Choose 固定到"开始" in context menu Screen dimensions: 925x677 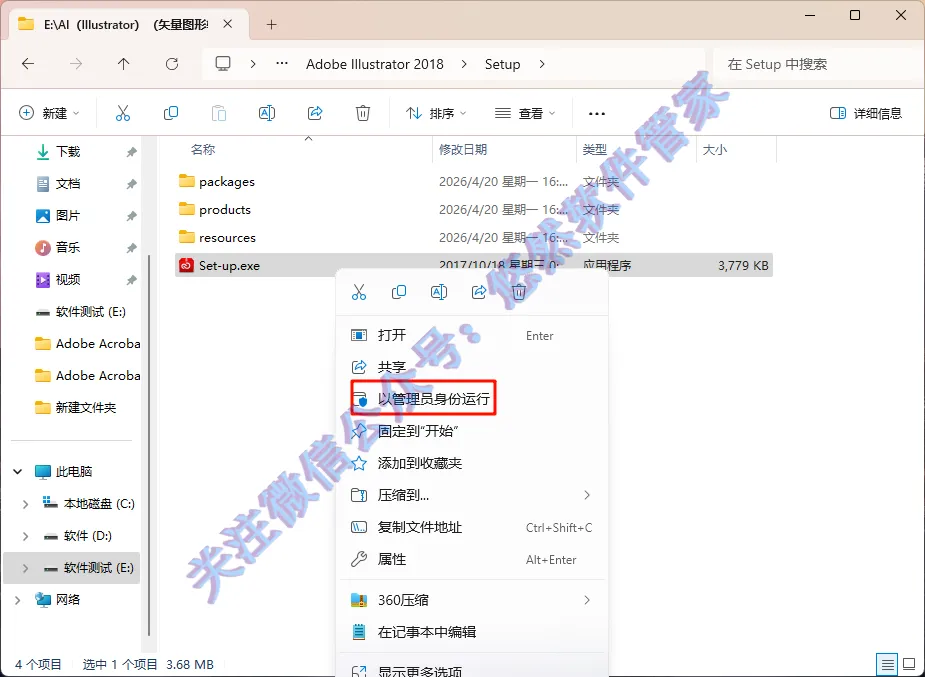click(471, 431)
